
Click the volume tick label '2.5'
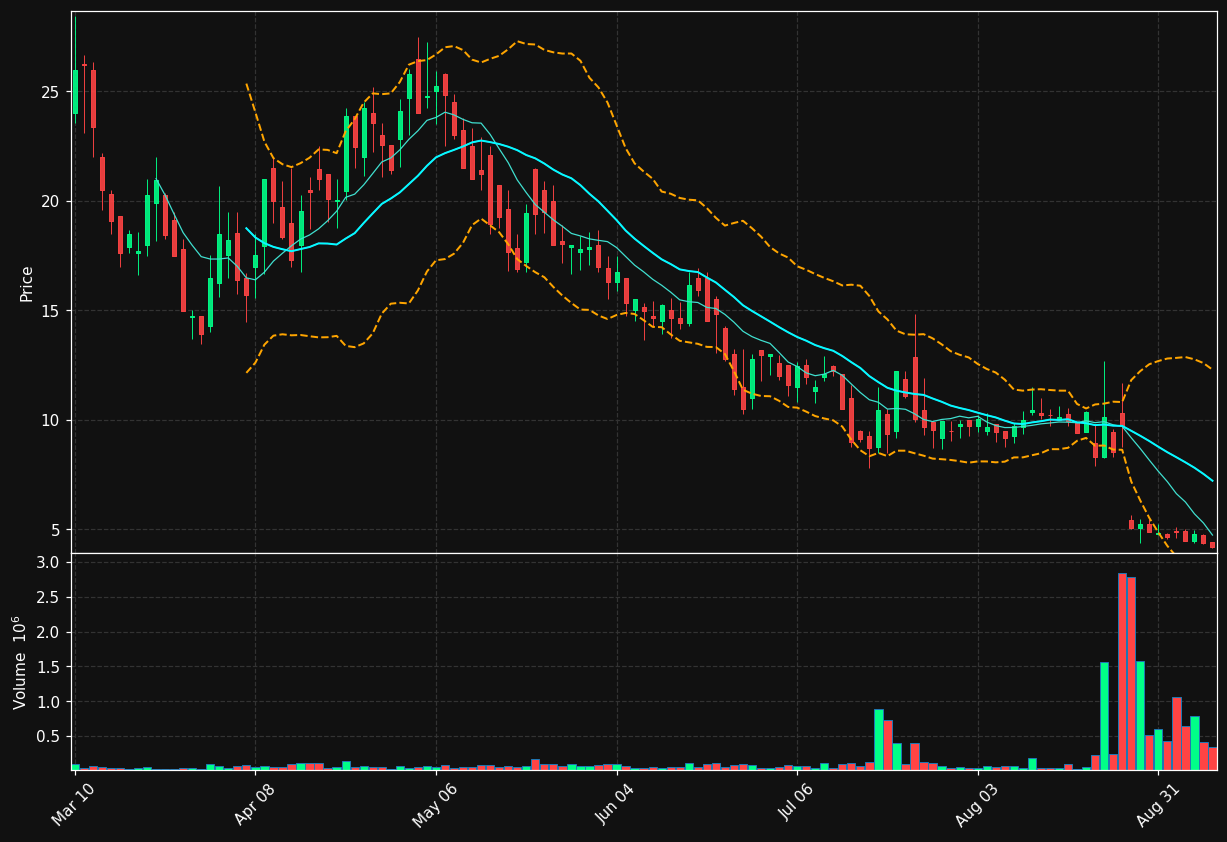(x=50, y=598)
